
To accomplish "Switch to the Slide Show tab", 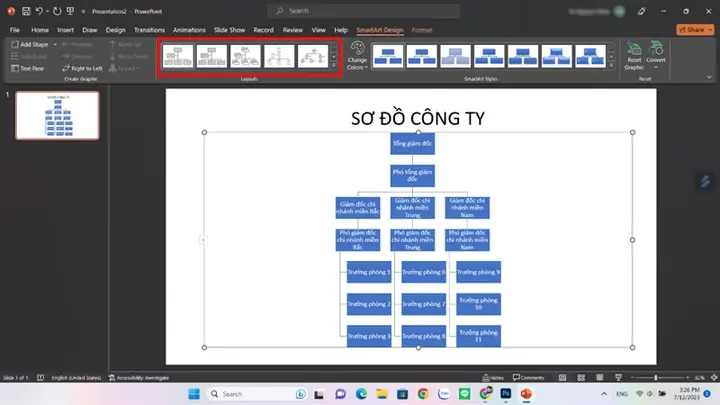I will point(229,30).
